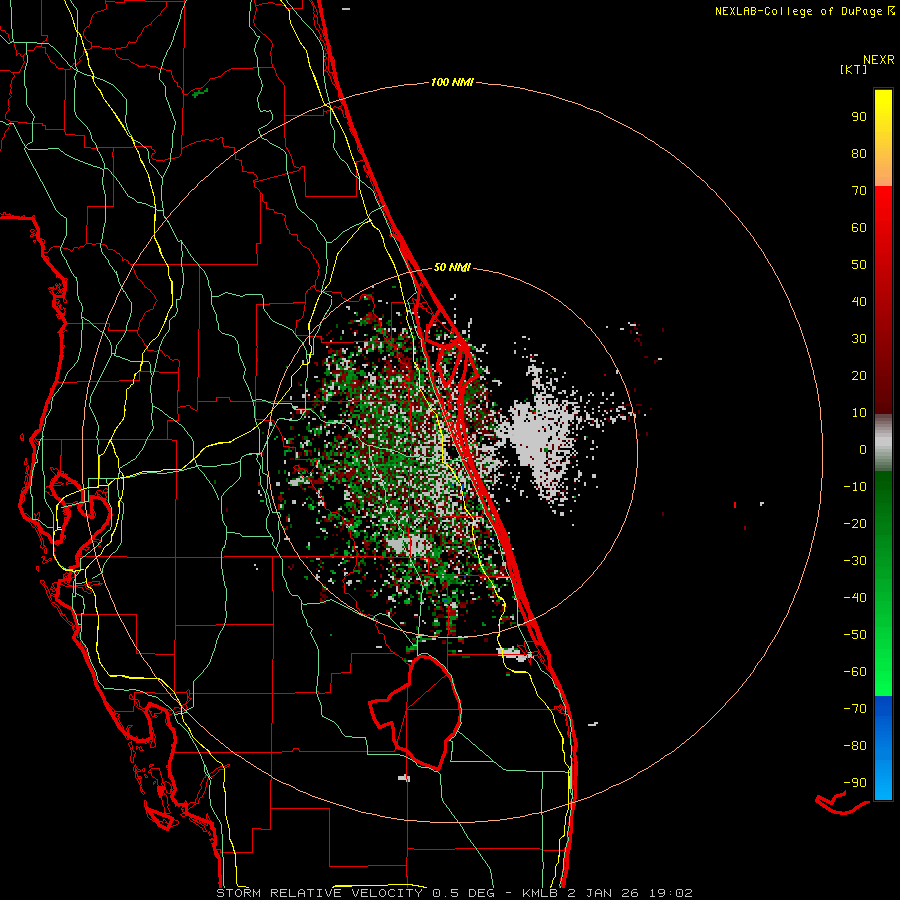
Task: Click the -90 knot scale label
Action: [855, 783]
